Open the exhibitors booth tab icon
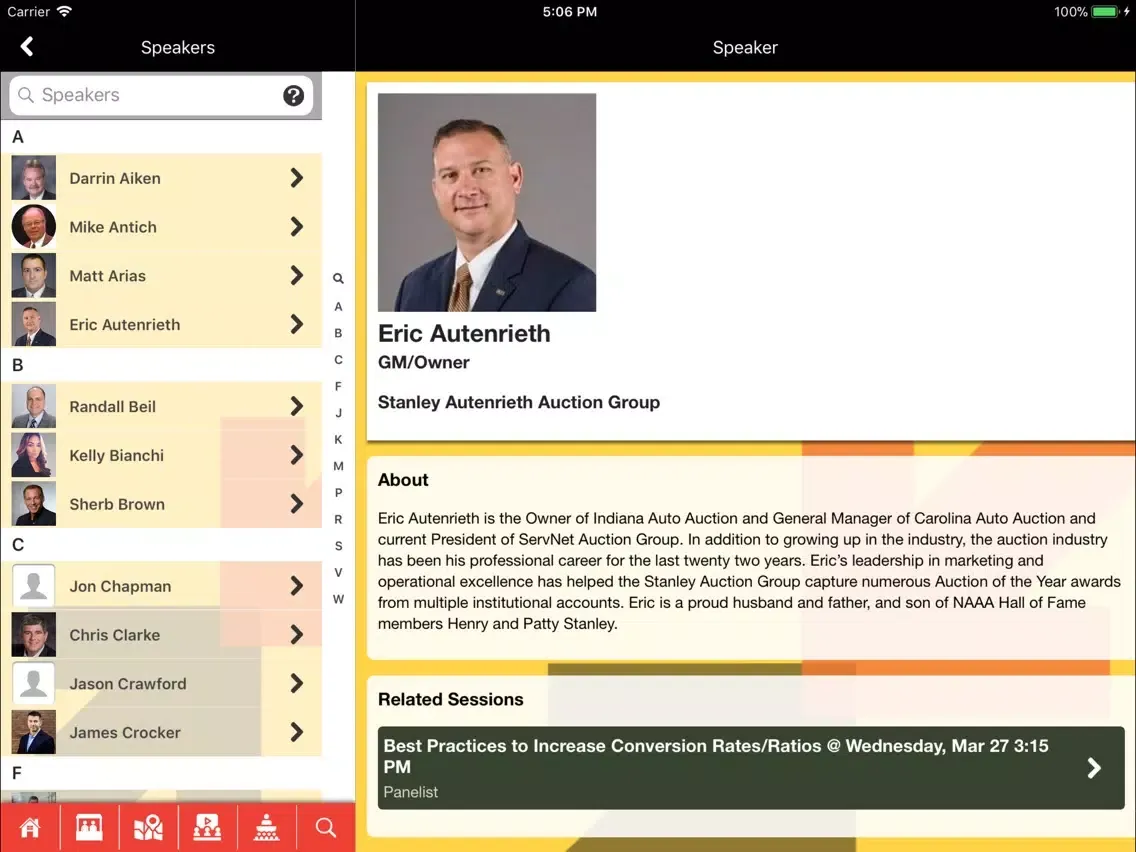 (89, 827)
